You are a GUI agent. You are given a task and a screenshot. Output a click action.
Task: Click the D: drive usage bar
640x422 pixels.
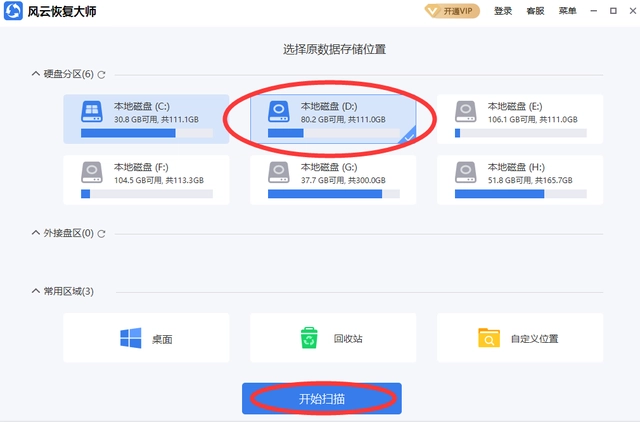pyautogui.click(x=334, y=133)
